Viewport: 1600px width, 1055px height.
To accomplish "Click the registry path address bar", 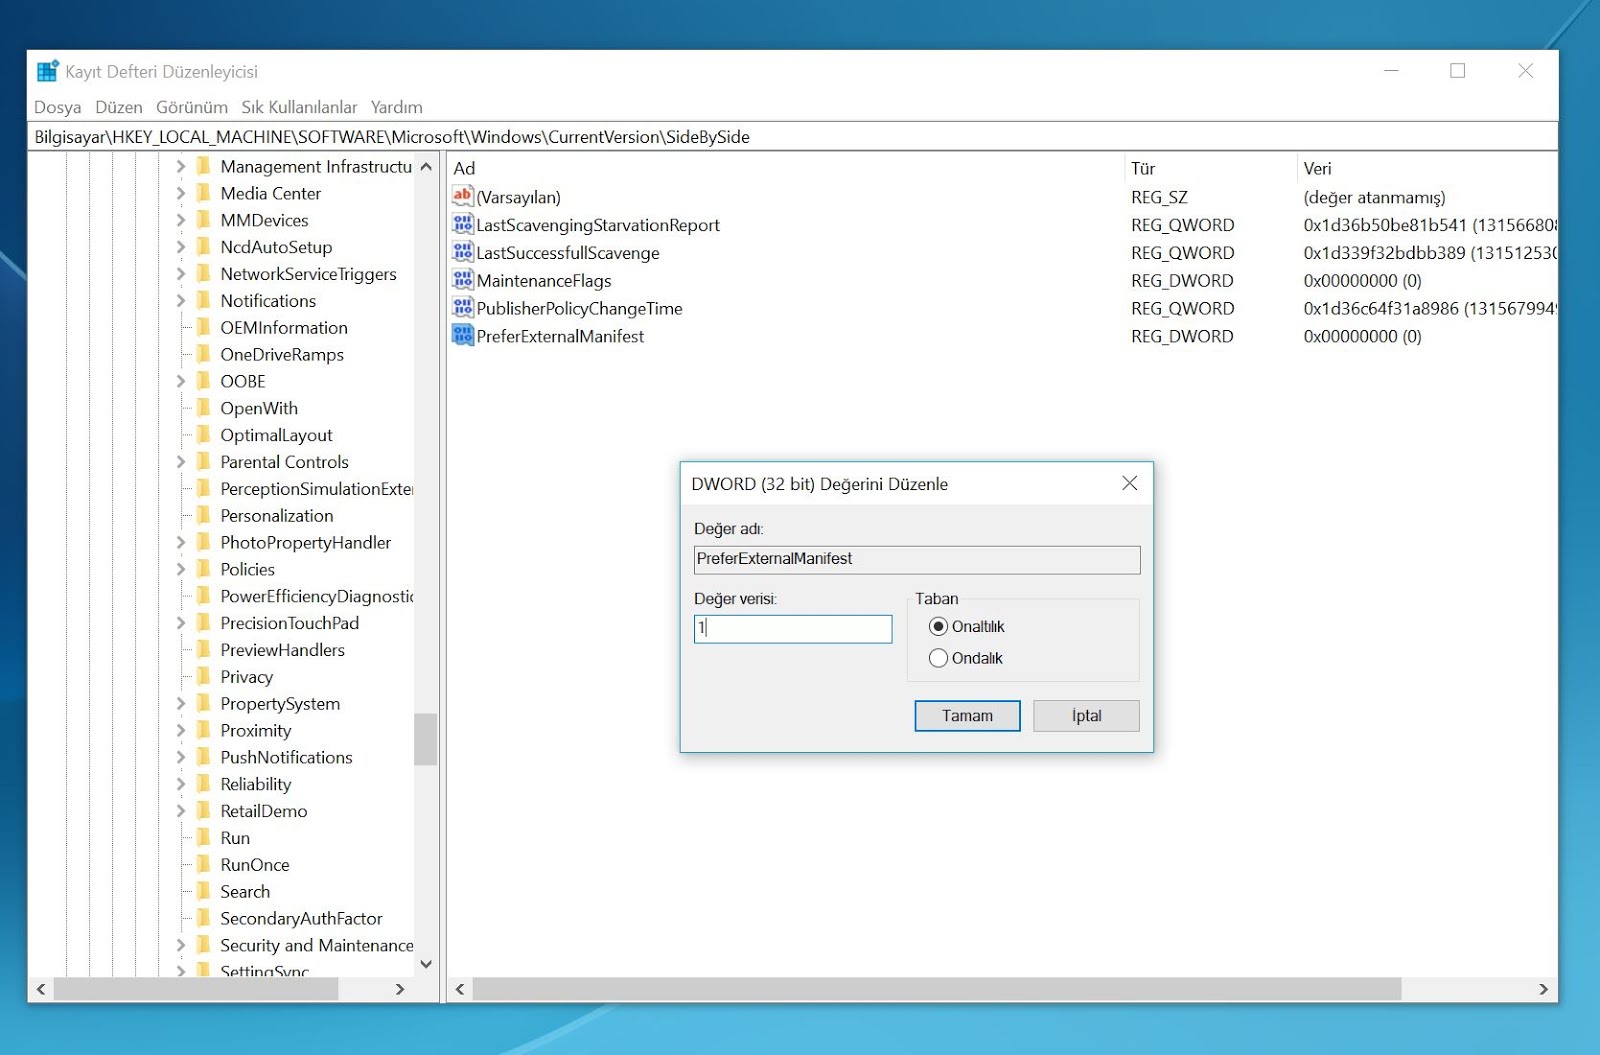I will tap(792, 137).
